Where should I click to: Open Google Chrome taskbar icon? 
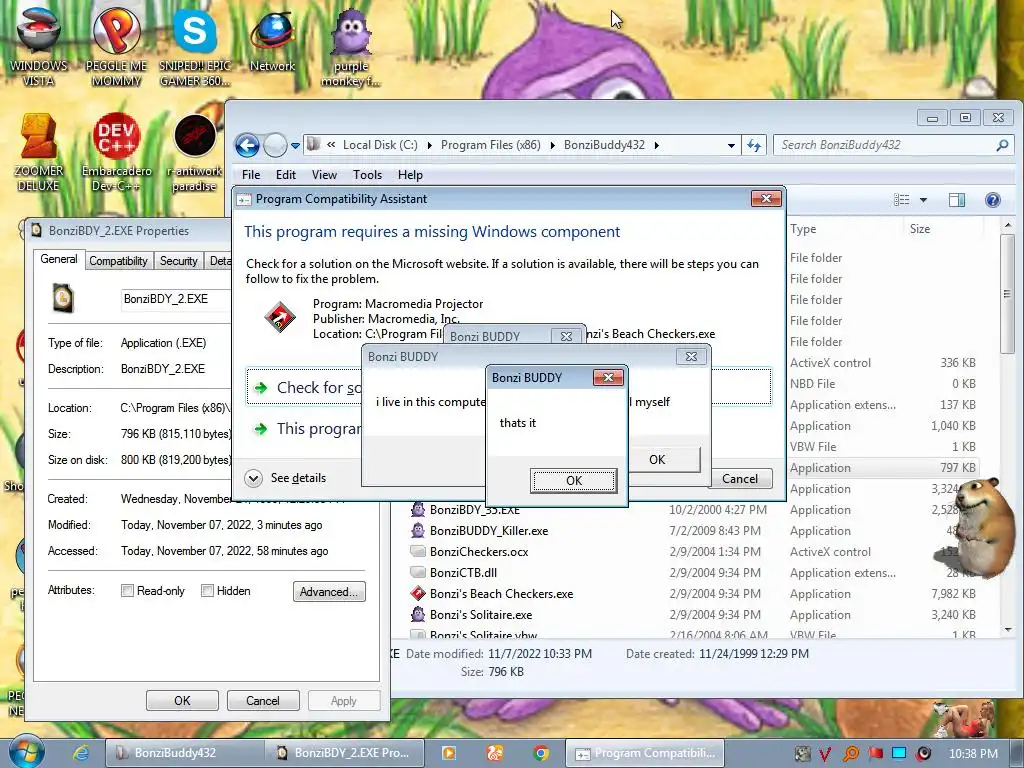[x=541, y=753]
